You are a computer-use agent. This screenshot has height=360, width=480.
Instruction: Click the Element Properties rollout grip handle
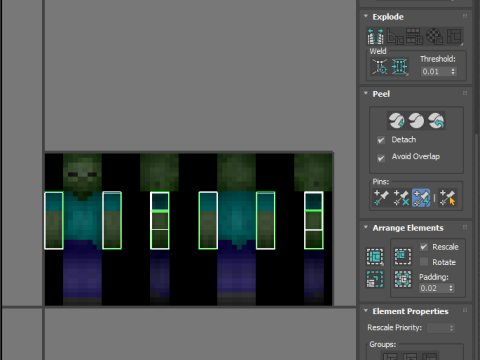pyautogui.click(x=465, y=311)
